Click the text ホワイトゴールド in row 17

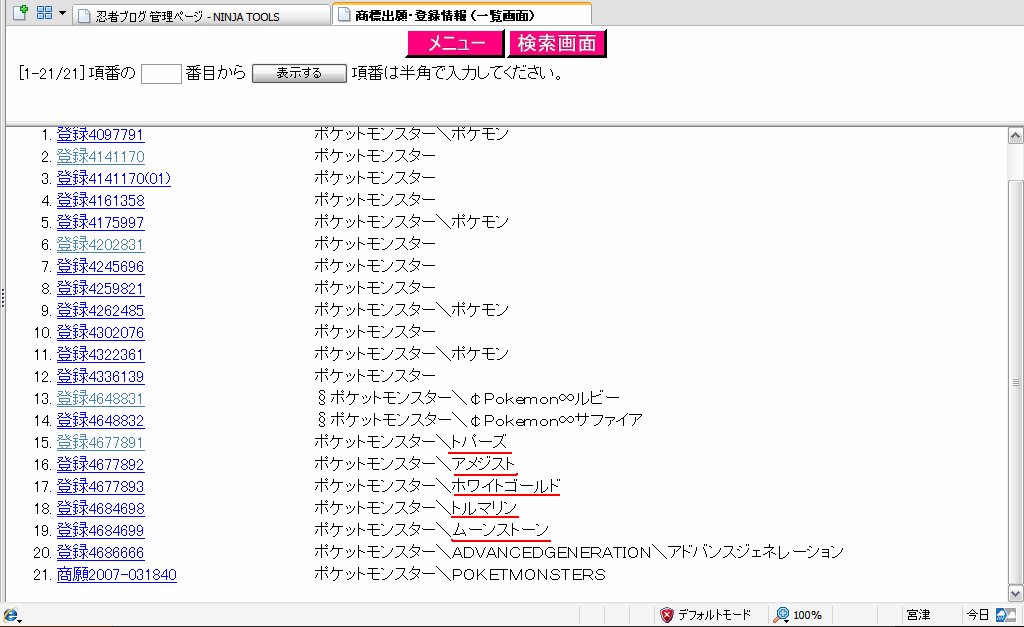(x=505, y=486)
